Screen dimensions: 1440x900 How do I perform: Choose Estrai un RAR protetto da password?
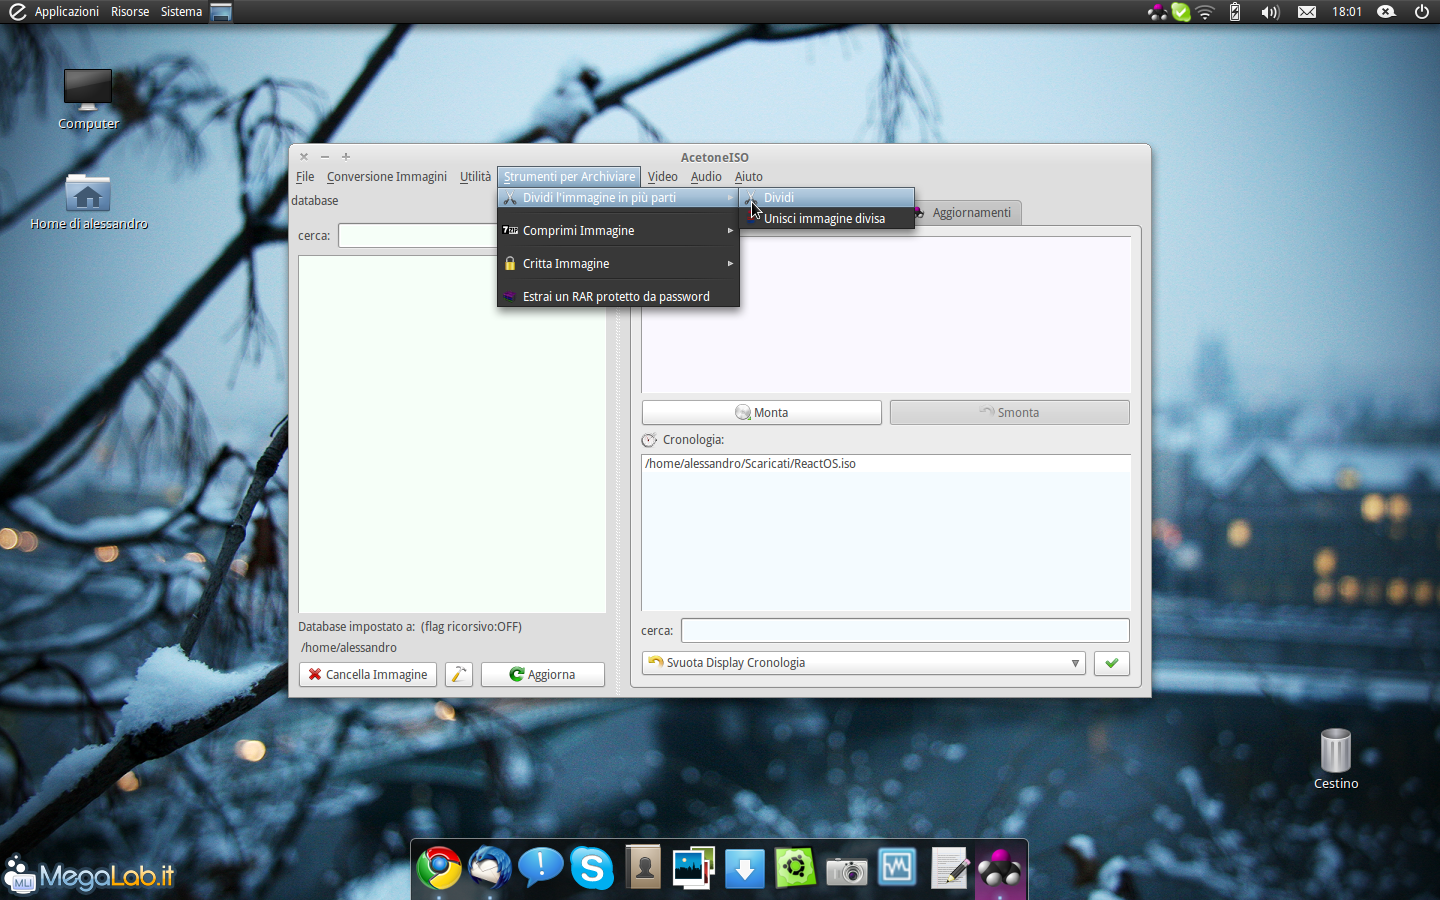coord(616,297)
